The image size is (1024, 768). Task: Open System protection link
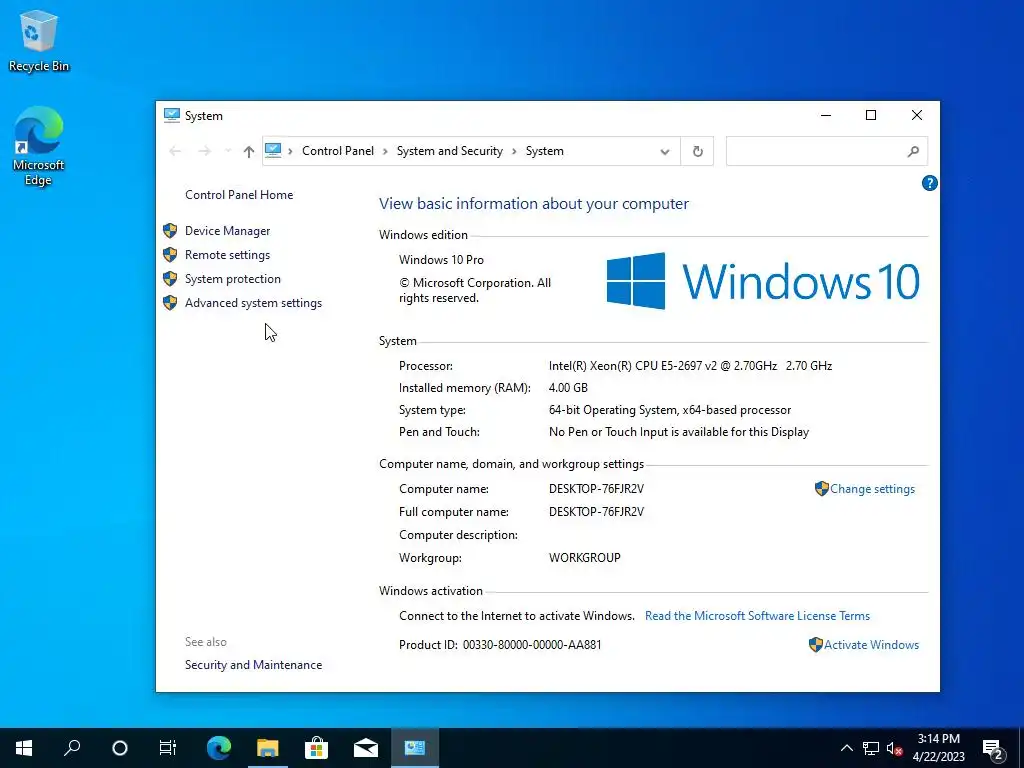tap(232, 279)
